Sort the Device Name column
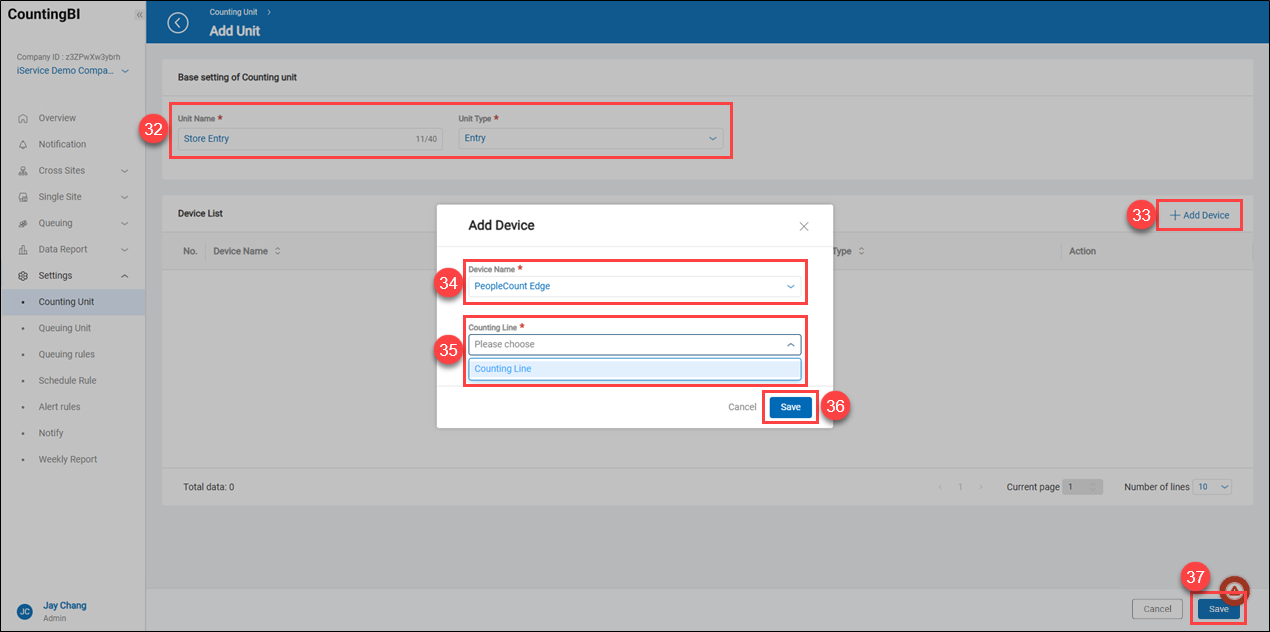The height and width of the screenshot is (632, 1270). 277,251
